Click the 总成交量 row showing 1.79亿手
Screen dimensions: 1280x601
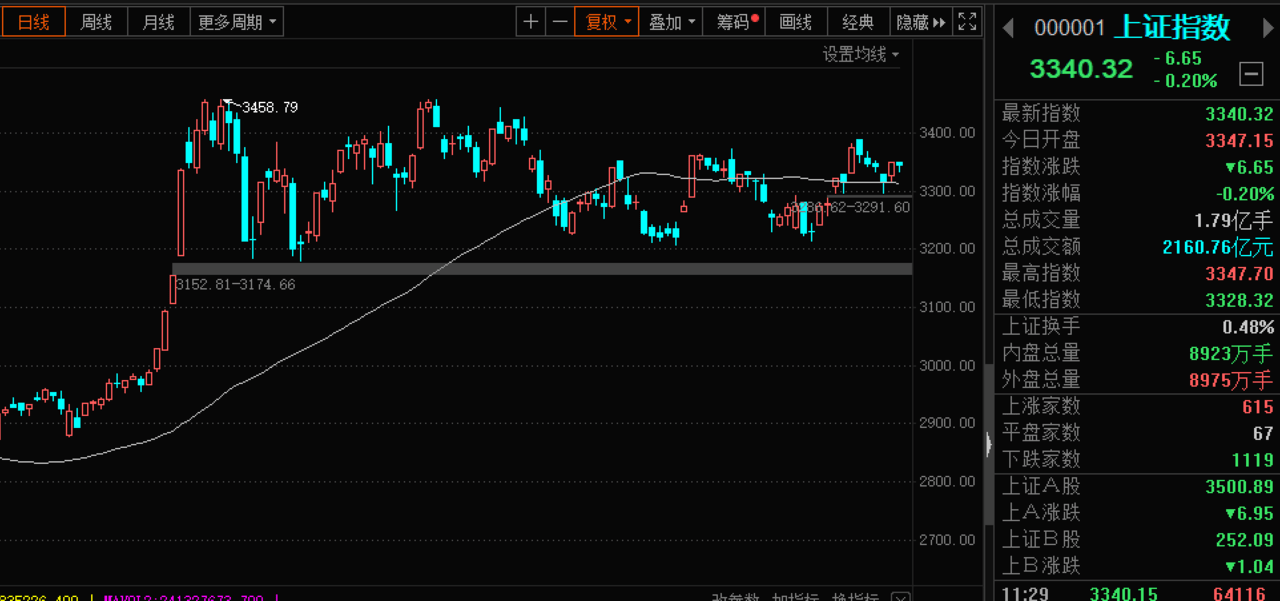[1137, 220]
